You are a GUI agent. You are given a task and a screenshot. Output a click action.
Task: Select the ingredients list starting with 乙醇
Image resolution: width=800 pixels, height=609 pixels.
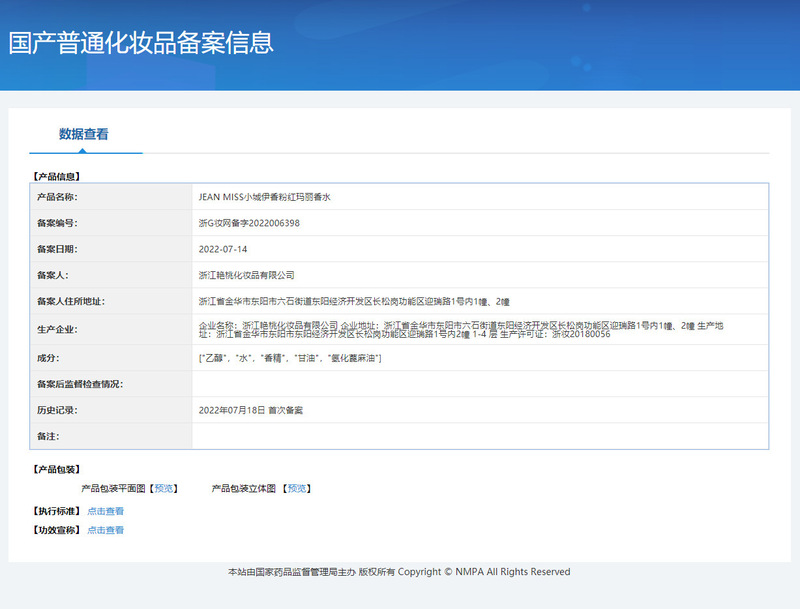(290, 358)
